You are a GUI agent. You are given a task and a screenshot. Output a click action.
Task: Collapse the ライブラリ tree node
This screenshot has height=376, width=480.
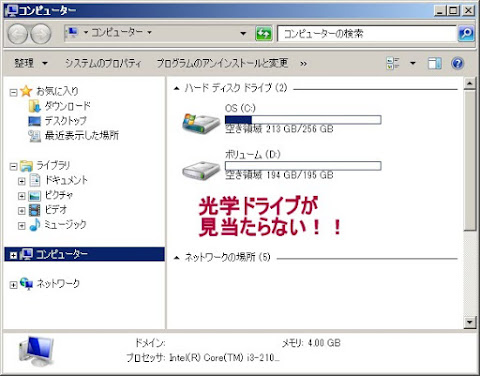coord(13,167)
